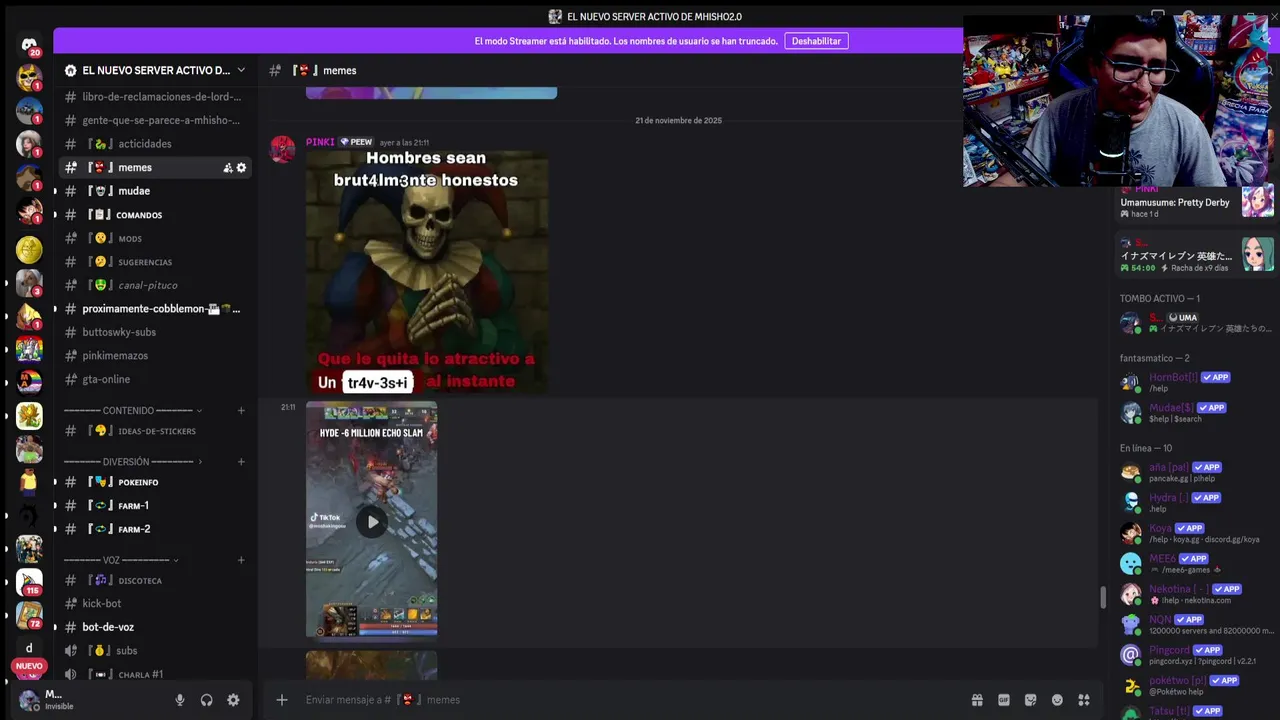Viewport: 1280px width, 720px height.
Task: Open kick-bot channel
Action: point(155,604)
